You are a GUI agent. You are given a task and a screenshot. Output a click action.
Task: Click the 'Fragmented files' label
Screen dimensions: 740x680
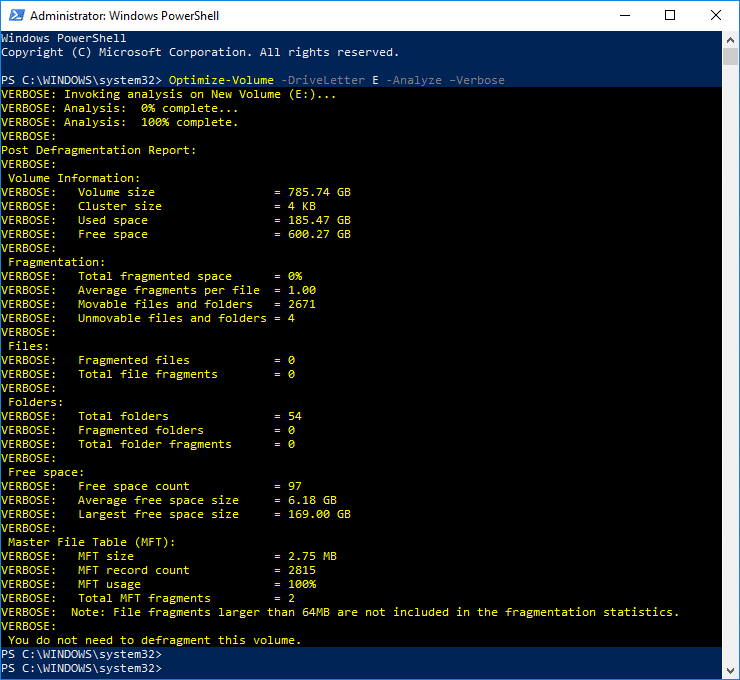[x=134, y=360]
